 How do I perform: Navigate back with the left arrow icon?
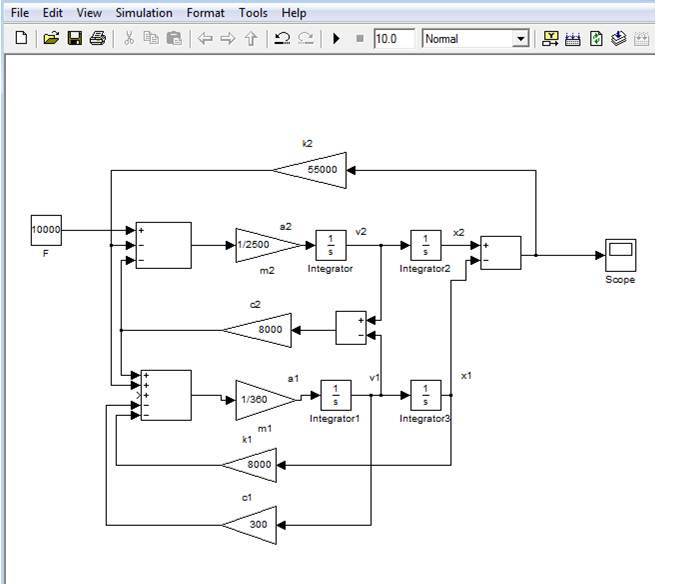[205, 39]
